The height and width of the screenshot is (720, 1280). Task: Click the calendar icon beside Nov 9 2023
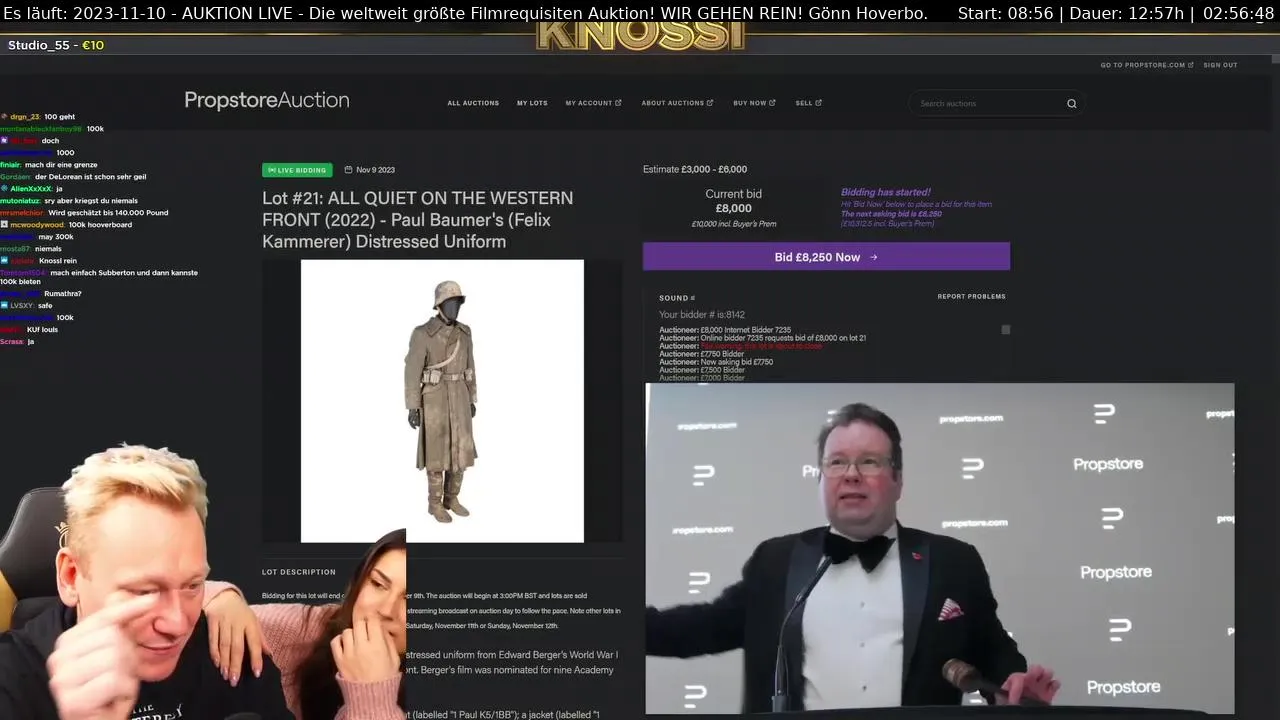coord(348,170)
